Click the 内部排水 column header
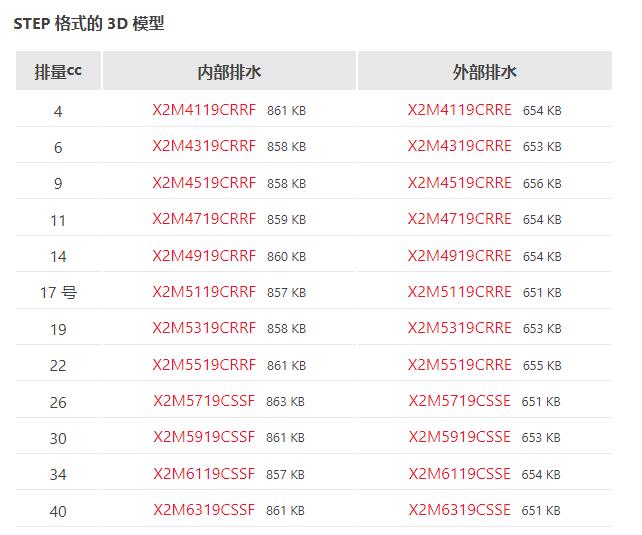The height and width of the screenshot is (535, 642). pyautogui.click(x=229, y=71)
